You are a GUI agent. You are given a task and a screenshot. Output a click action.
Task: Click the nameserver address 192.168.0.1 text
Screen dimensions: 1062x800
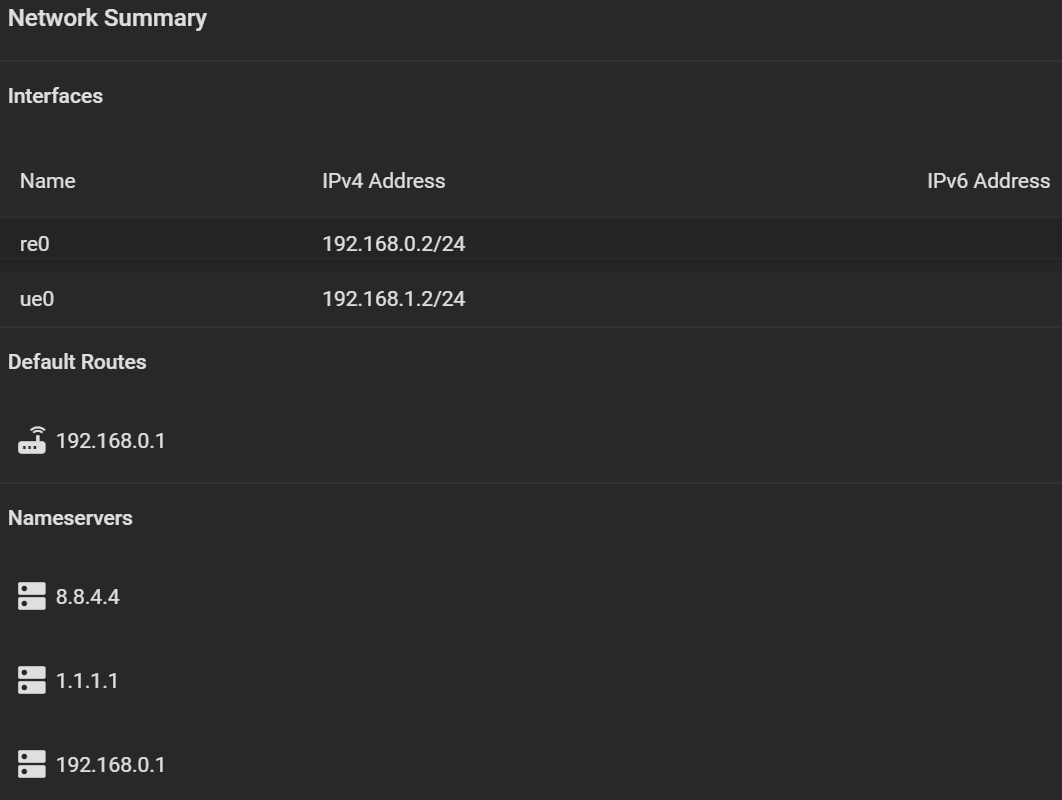(110, 765)
